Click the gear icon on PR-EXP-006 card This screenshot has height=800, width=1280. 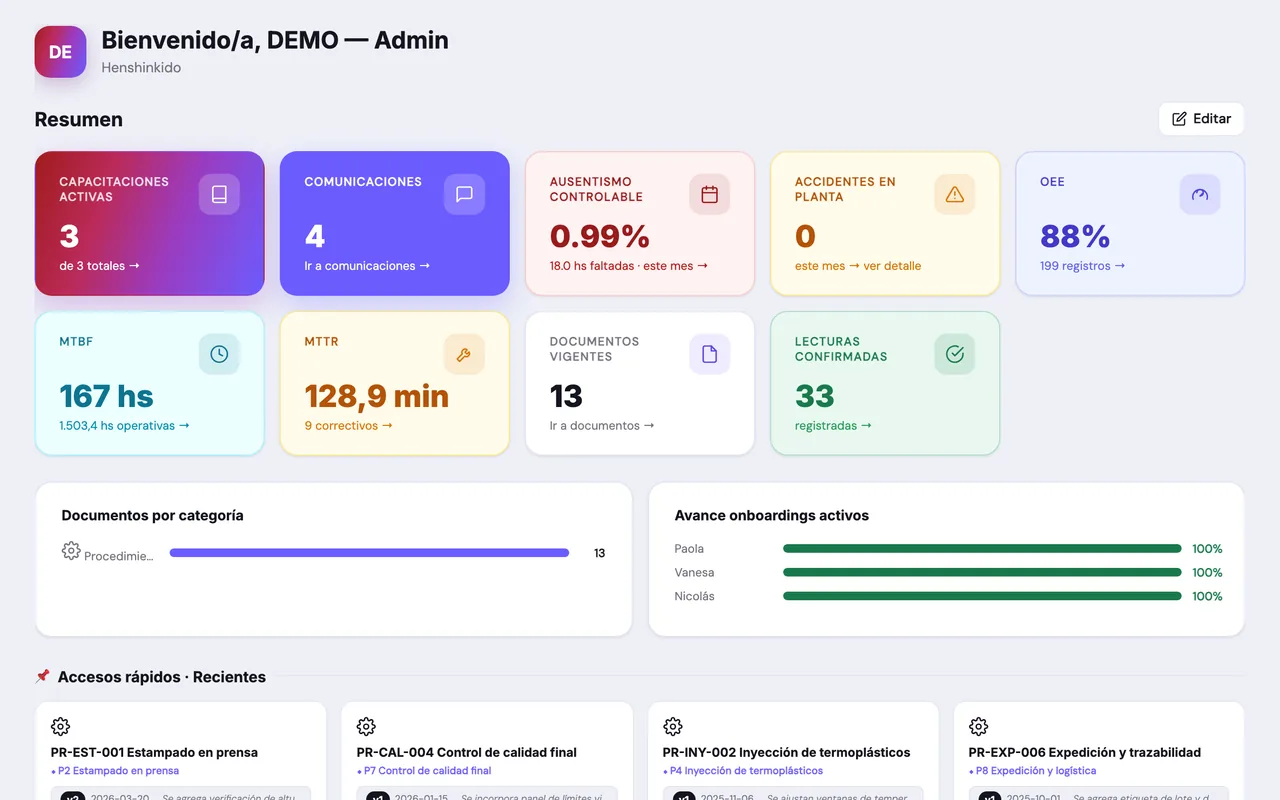[978, 727]
